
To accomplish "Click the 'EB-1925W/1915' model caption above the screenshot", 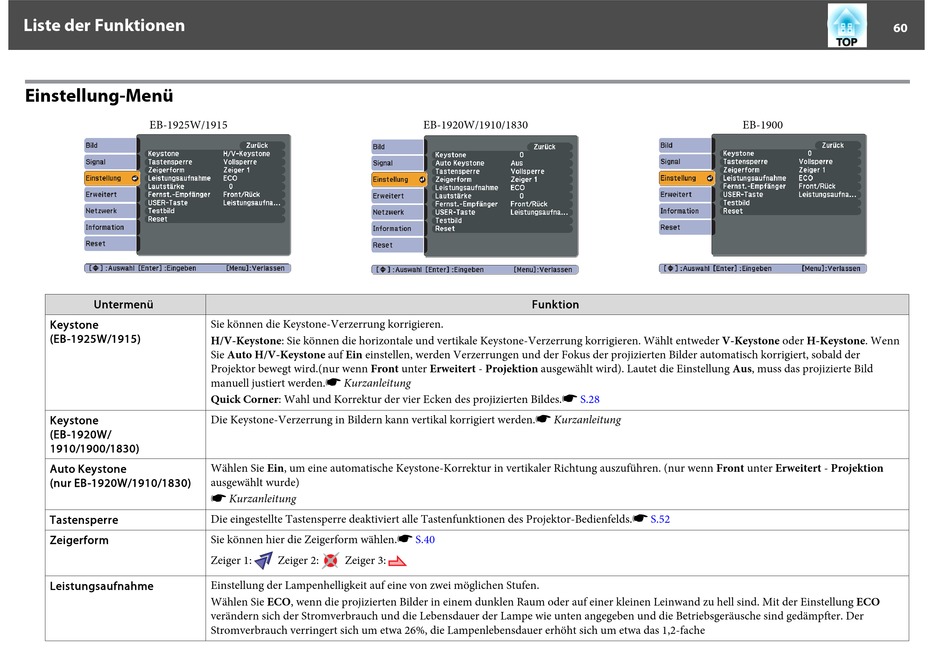I will tap(188, 125).
